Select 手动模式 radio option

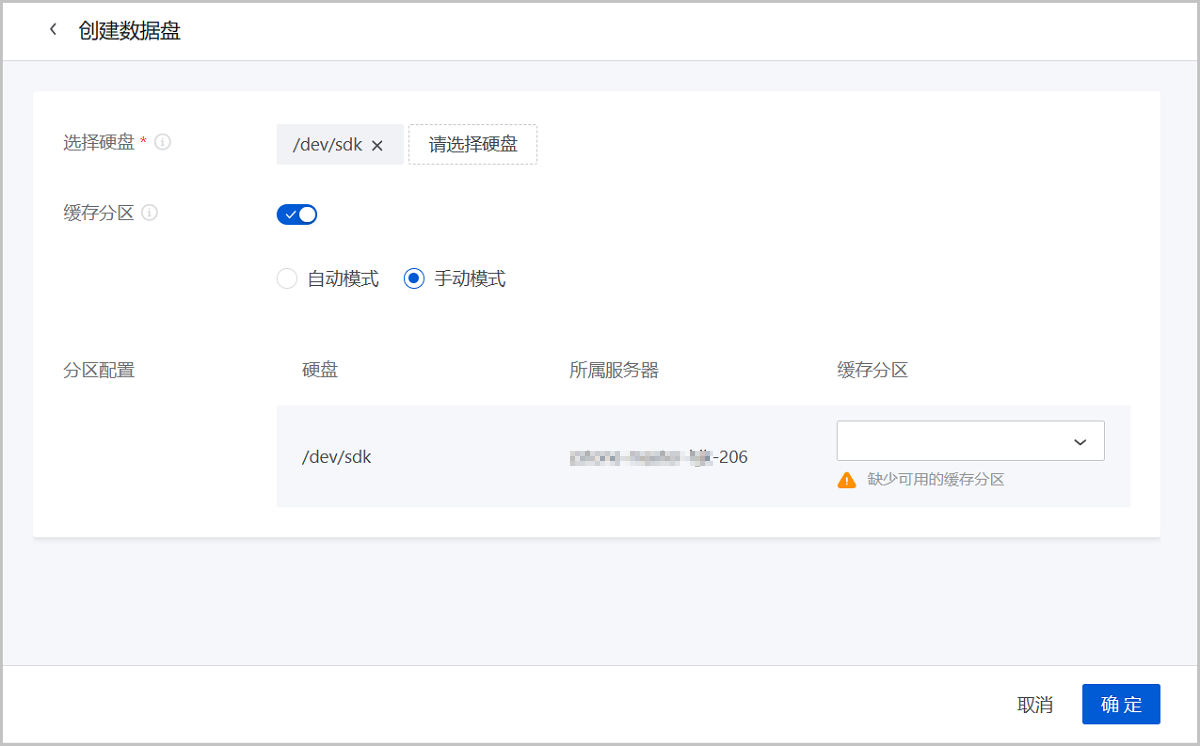click(x=455, y=279)
